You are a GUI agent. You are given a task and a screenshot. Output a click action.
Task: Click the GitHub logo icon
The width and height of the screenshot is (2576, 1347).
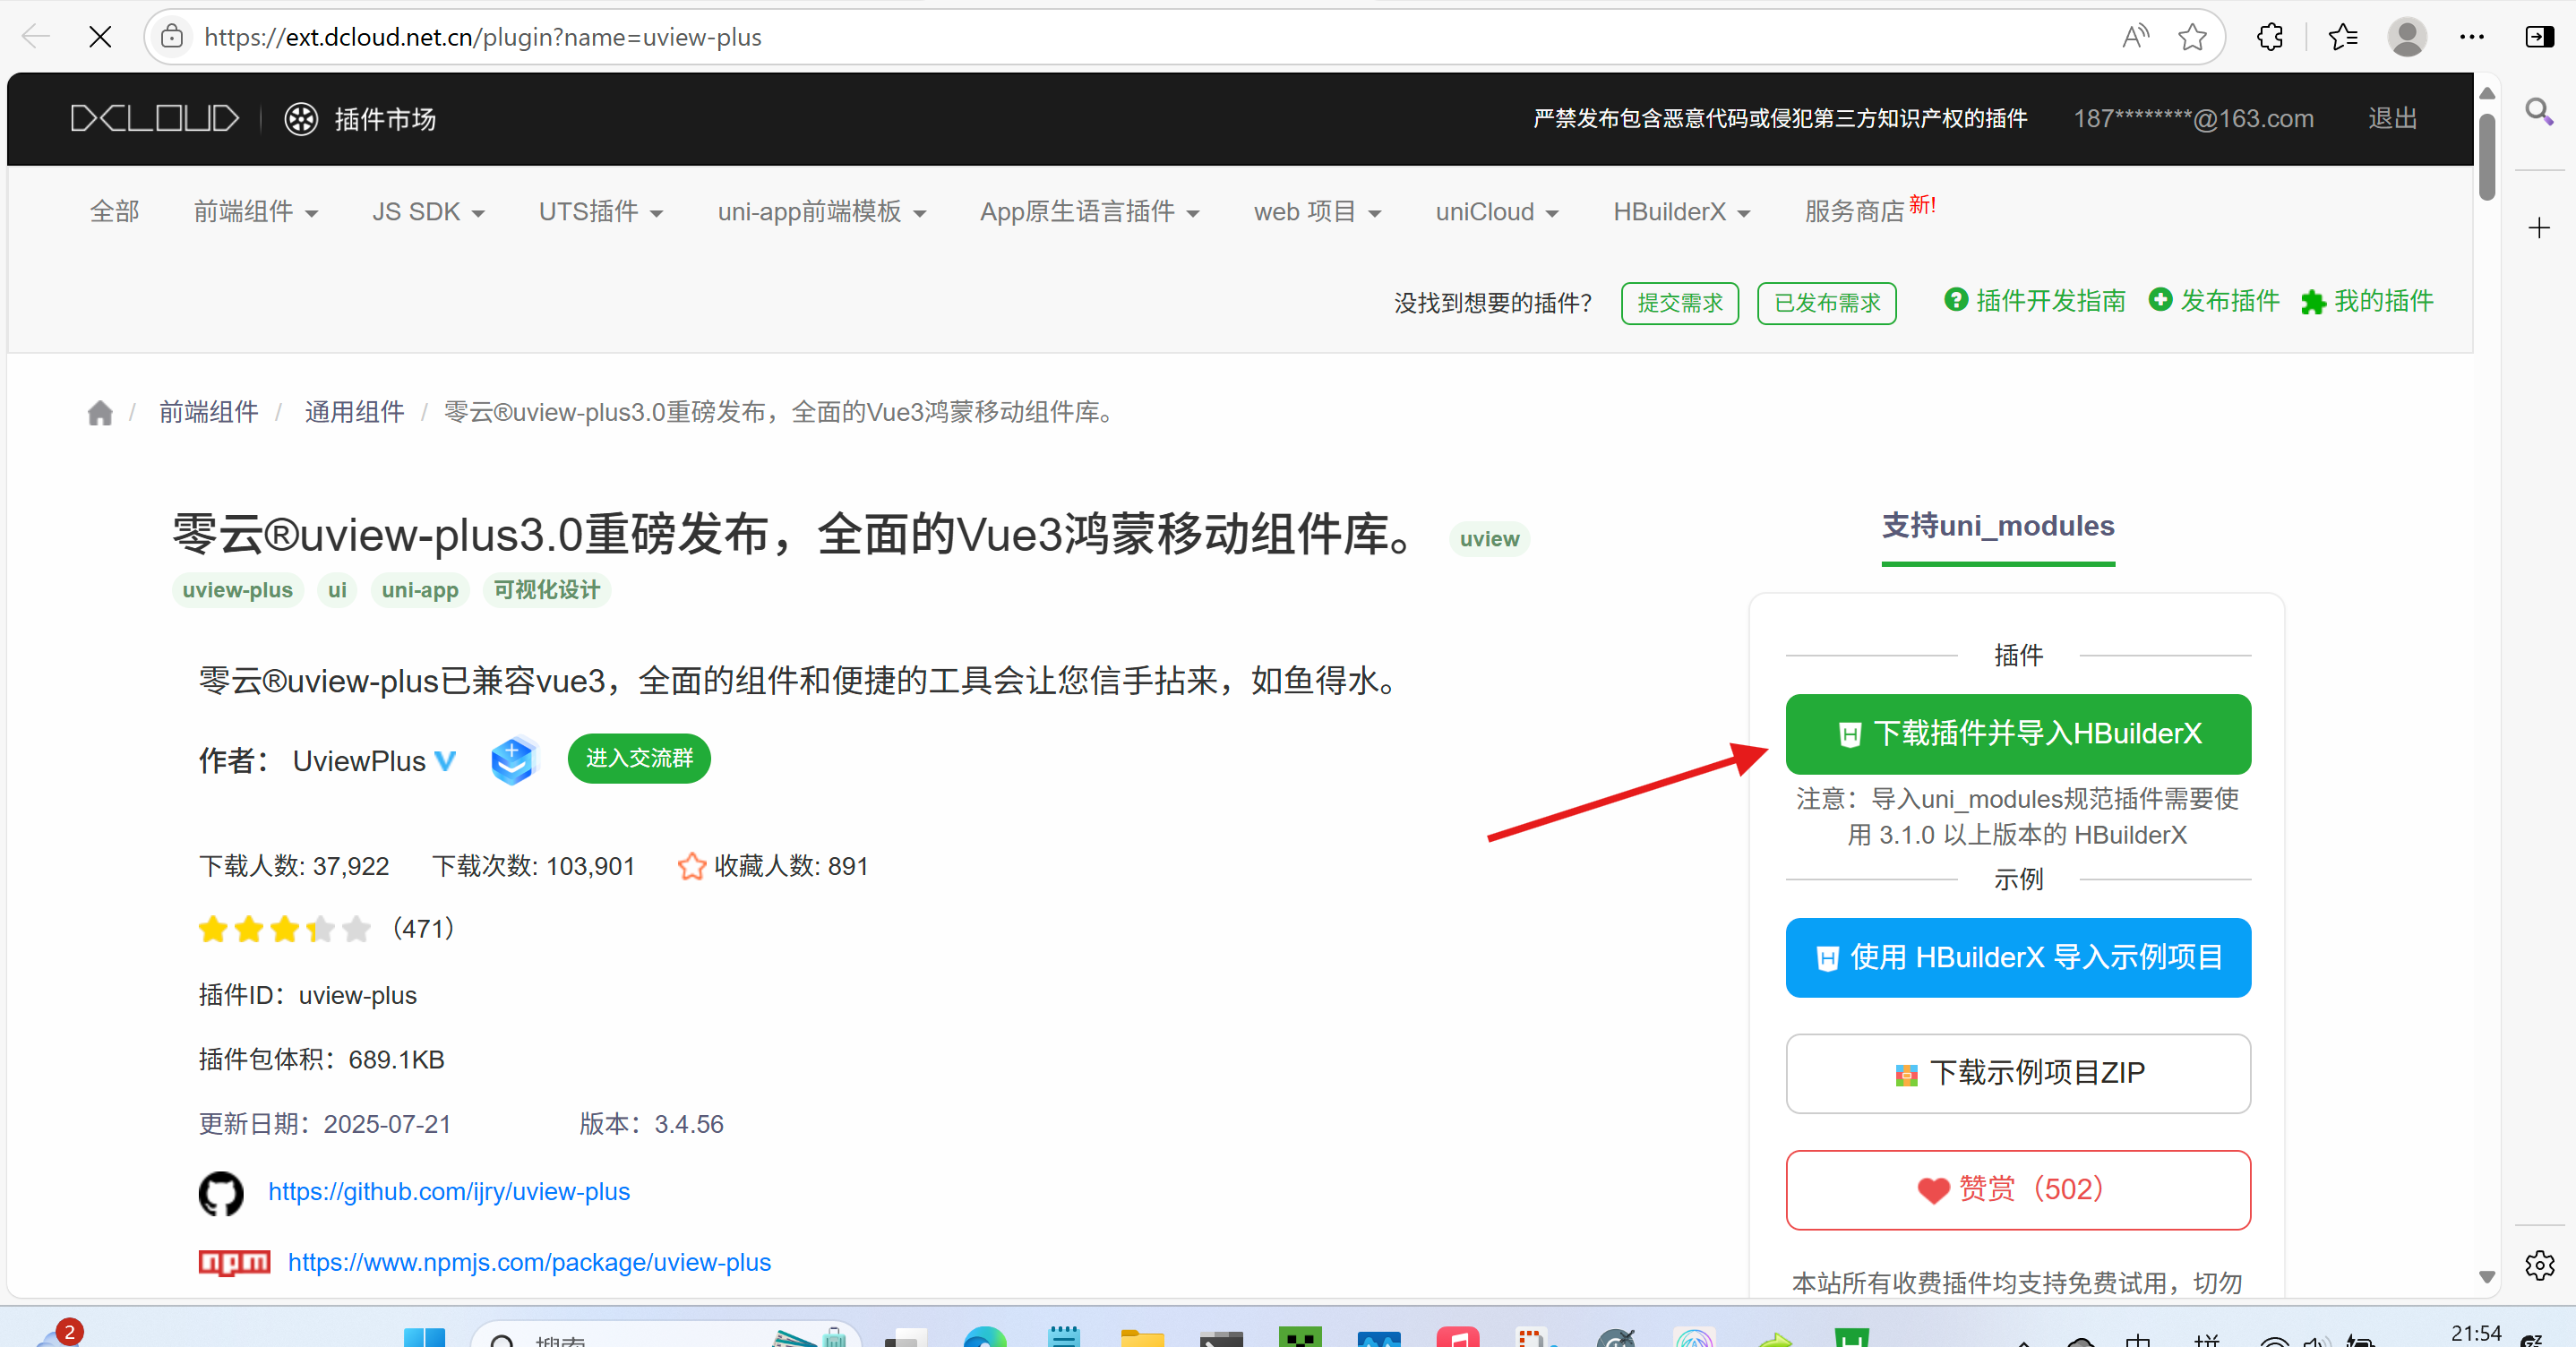(222, 1193)
